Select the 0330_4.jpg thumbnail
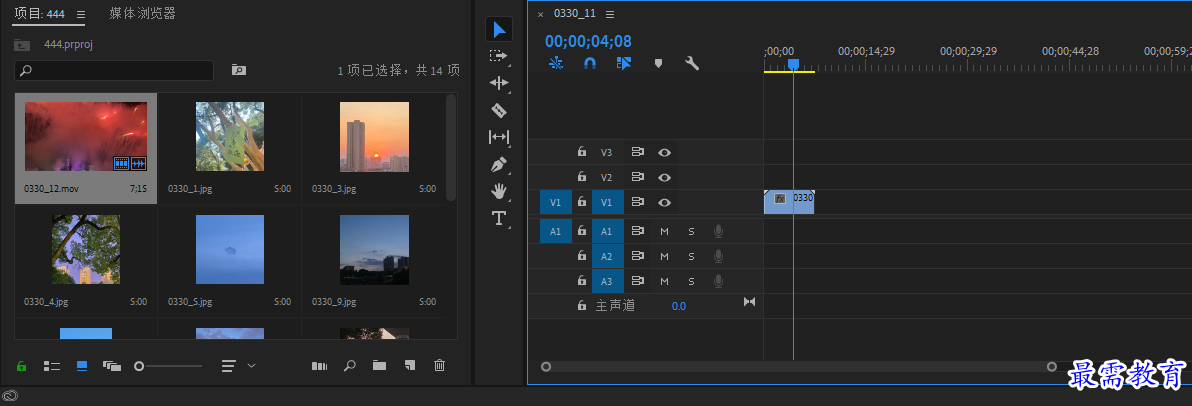 86,249
